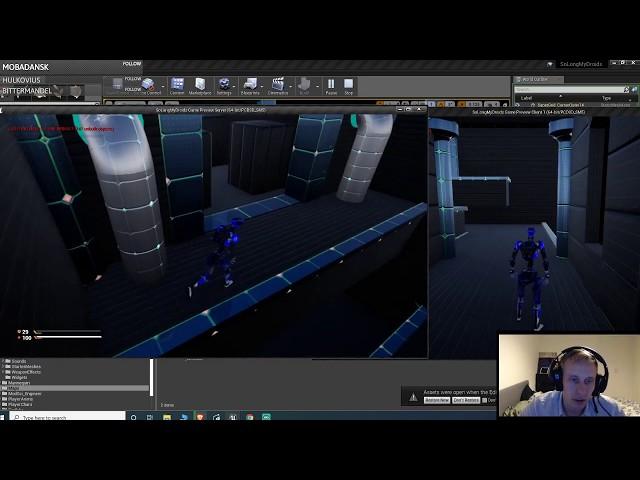The width and height of the screenshot is (640, 480).
Task: Open the Cinematics toolbar icon
Action: point(278,86)
